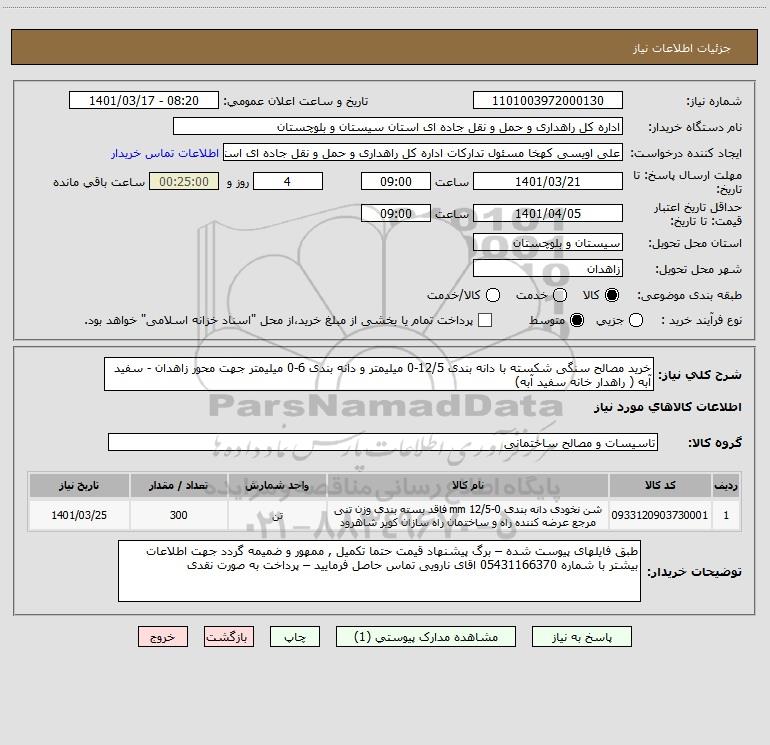Select the کالا/خدمت radio button
Image resolution: width=770 pixels, height=745 pixels.
coord(493,295)
